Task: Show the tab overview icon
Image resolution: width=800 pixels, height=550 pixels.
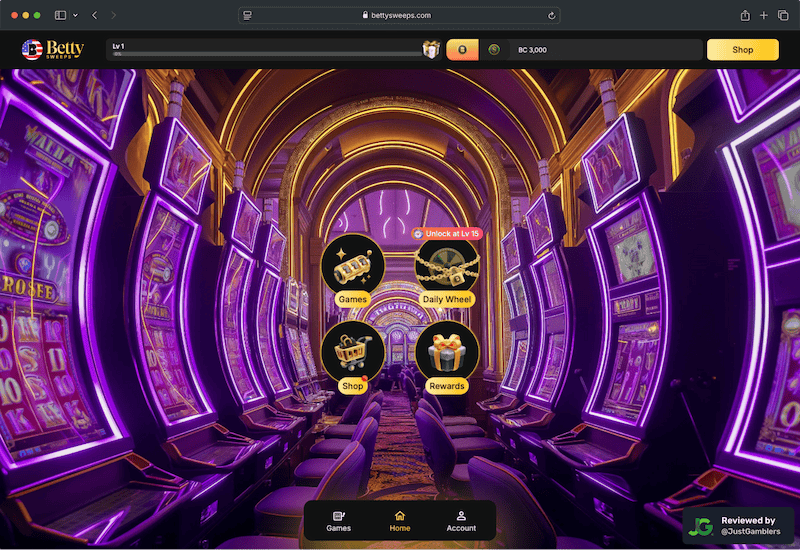Action: pyautogui.click(x=783, y=15)
